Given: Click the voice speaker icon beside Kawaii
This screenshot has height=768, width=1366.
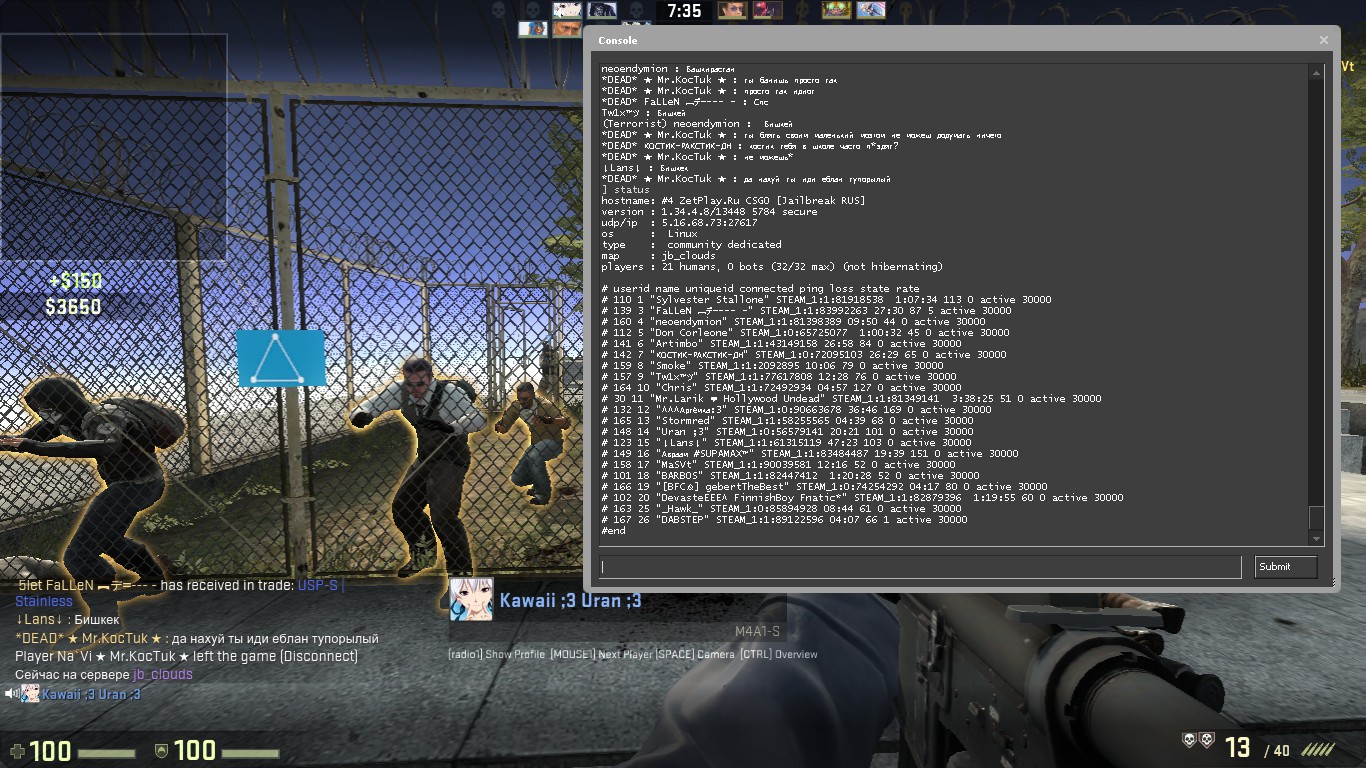Looking at the screenshot, I should pyautogui.click(x=11, y=694).
